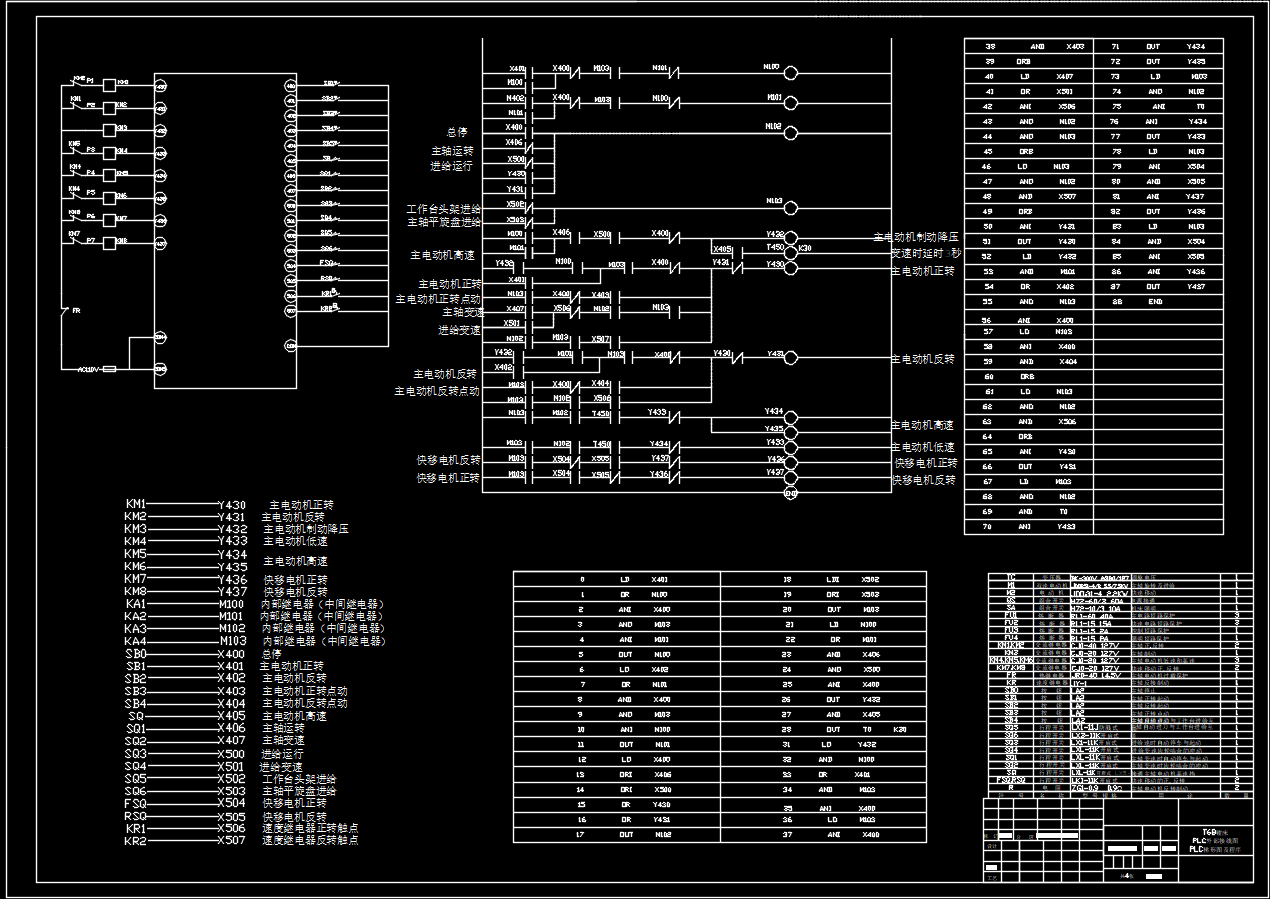
Task: Click M100 output coil circle in ladder
Action: [x=791, y=73]
